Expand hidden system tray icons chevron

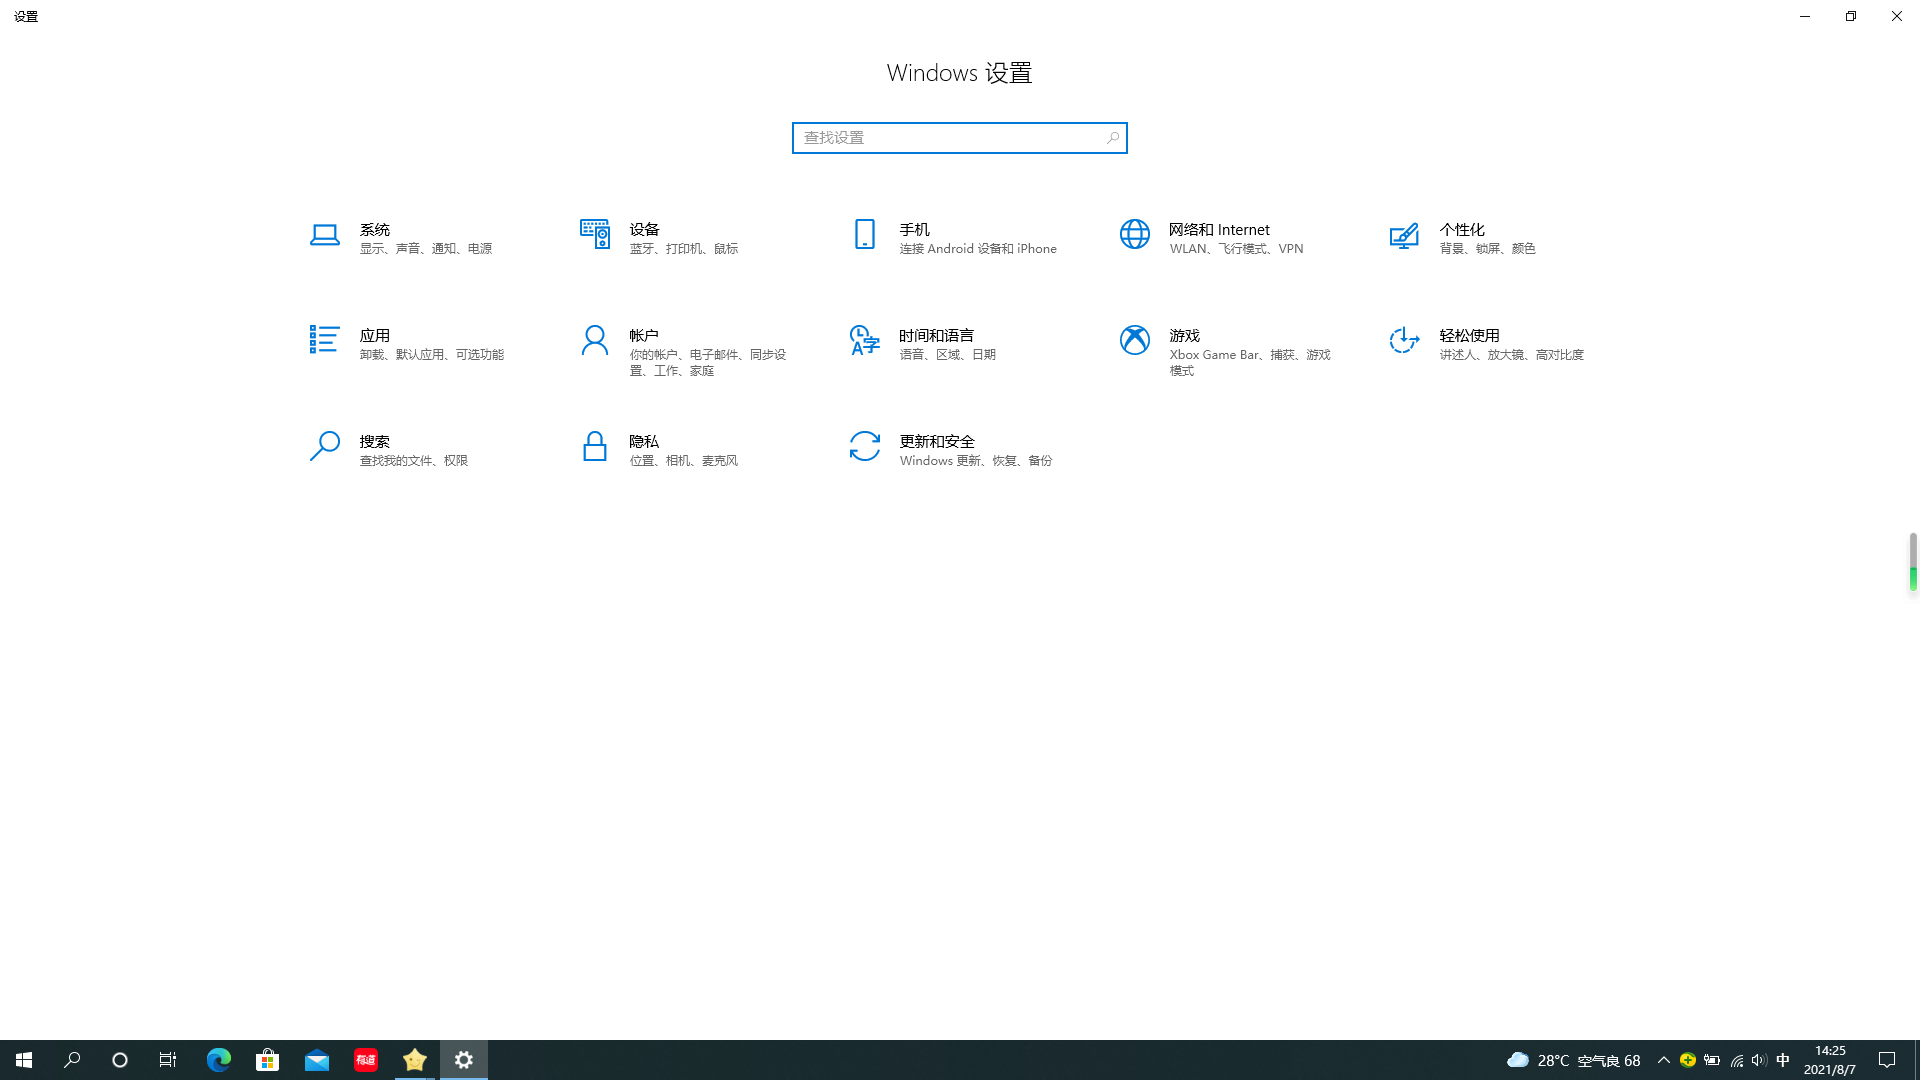(1664, 1060)
